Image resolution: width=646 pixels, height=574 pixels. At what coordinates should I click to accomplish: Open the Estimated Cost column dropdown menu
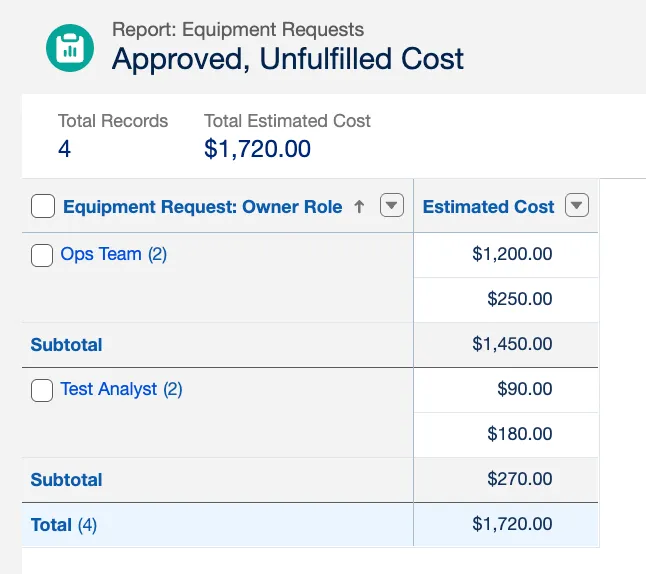pyautogui.click(x=577, y=205)
